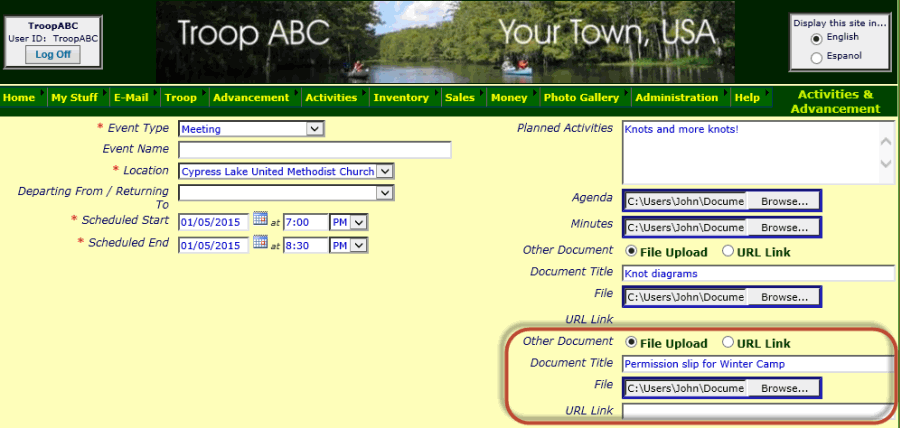Click the Activities & Advancement heading
This screenshot has height=428, width=900.
point(835,102)
